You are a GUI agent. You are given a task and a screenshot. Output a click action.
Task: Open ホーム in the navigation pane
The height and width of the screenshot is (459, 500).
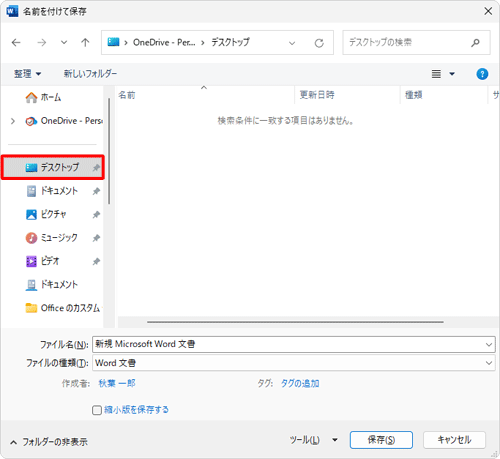click(43, 97)
